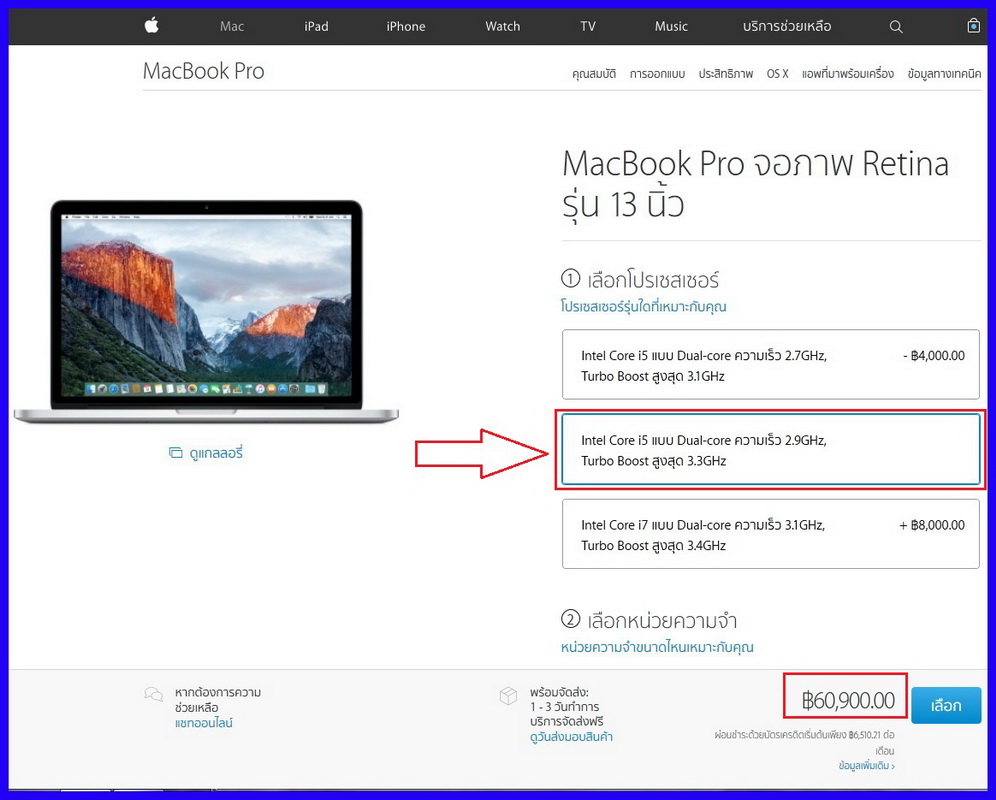Click the Apple logo home icon
This screenshot has height=800, width=996.
tap(151, 25)
